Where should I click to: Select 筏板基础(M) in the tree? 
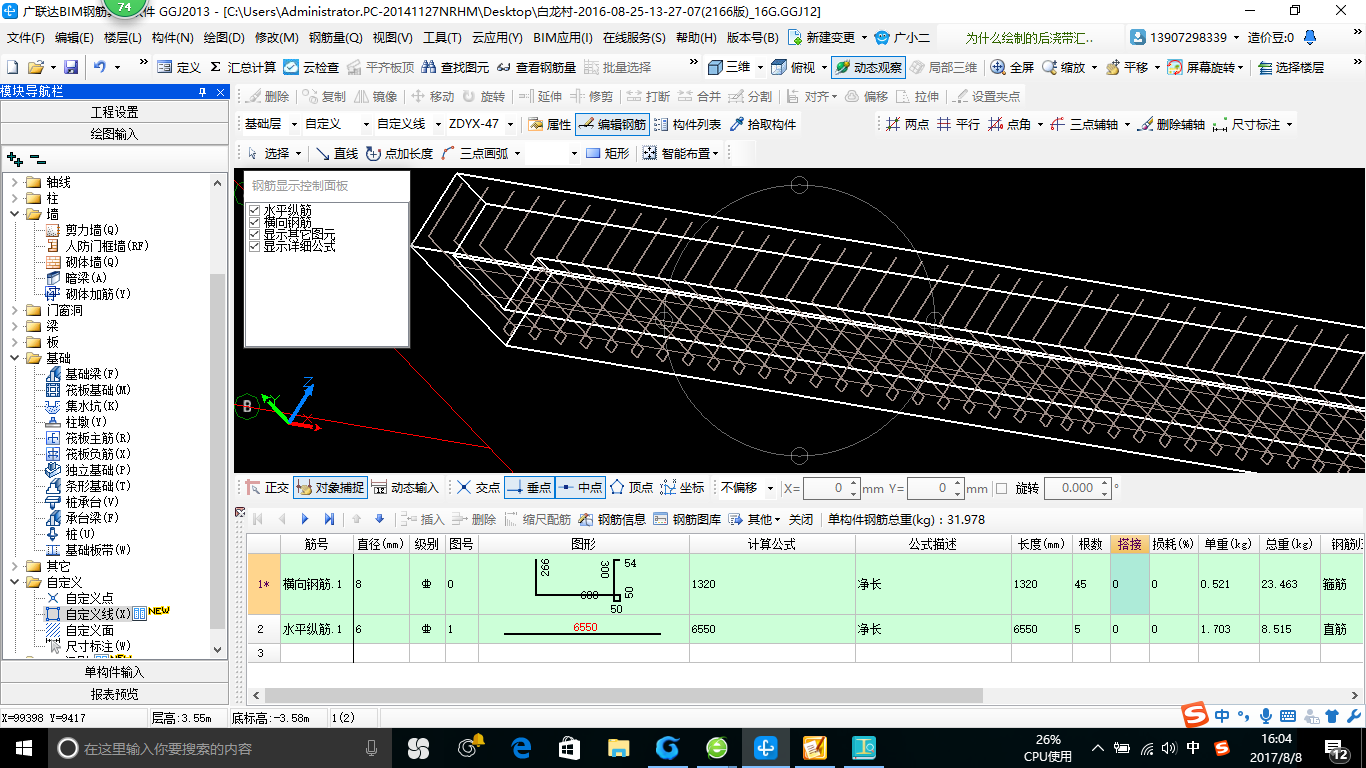[98, 390]
